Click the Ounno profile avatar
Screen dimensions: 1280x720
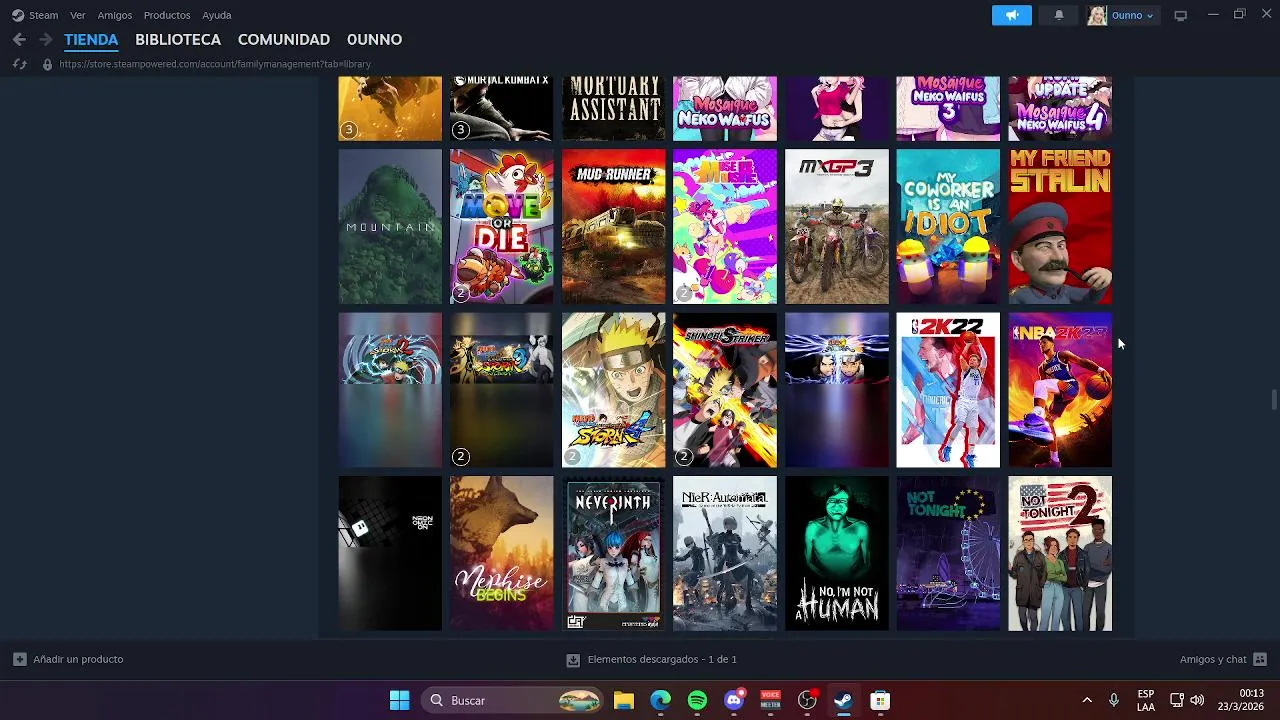click(1097, 15)
